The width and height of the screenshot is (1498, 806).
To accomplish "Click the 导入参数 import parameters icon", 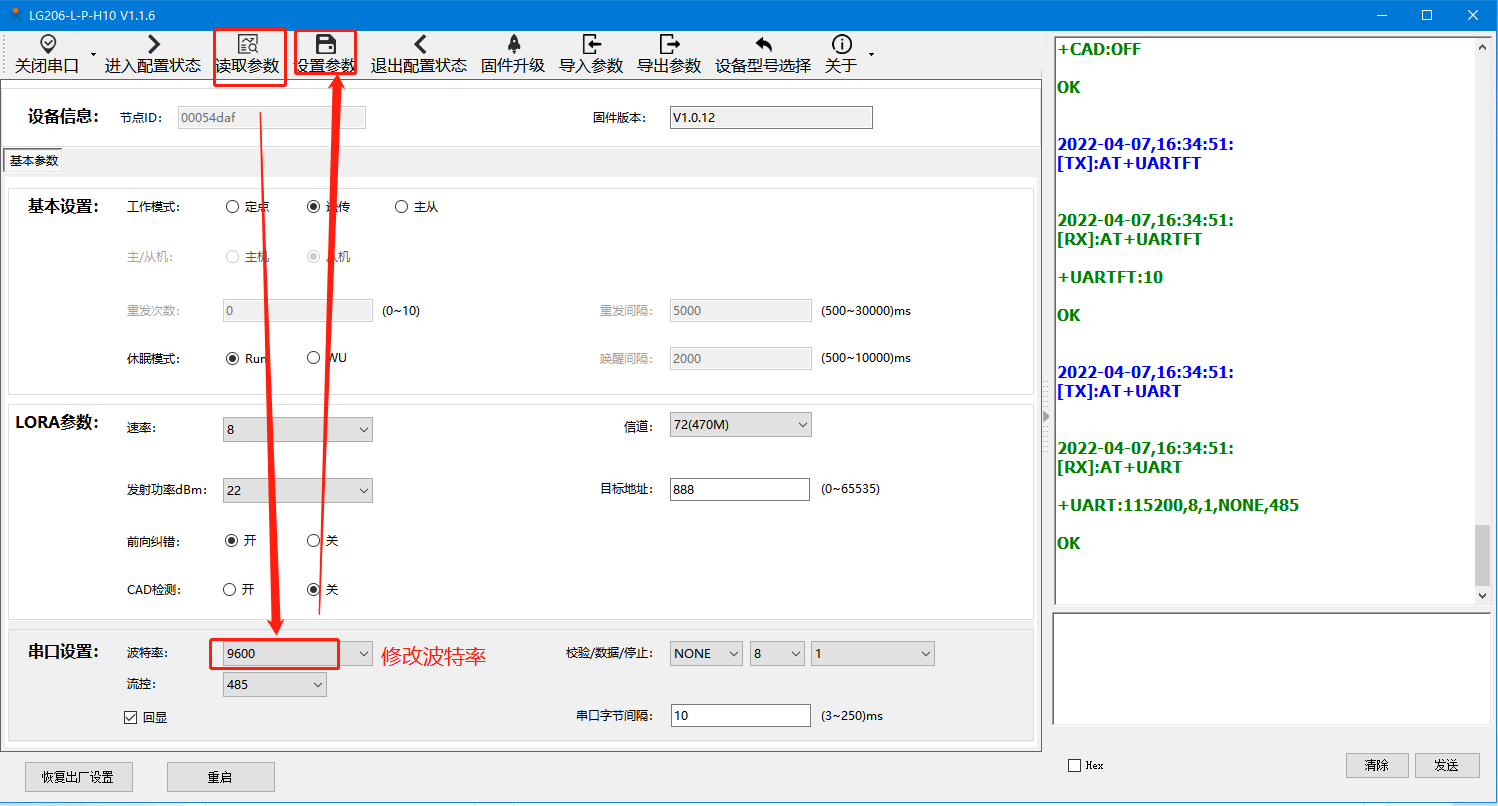I will pyautogui.click(x=591, y=45).
